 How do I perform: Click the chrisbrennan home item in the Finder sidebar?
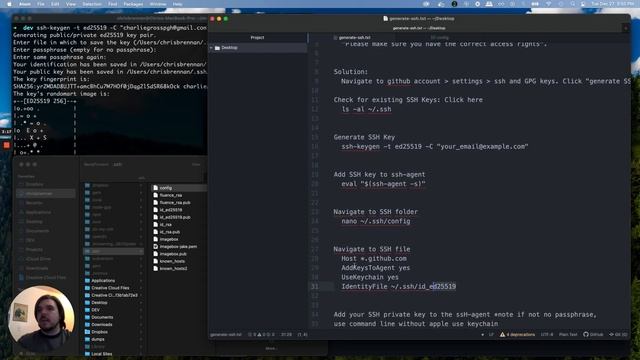(x=45, y=193)
